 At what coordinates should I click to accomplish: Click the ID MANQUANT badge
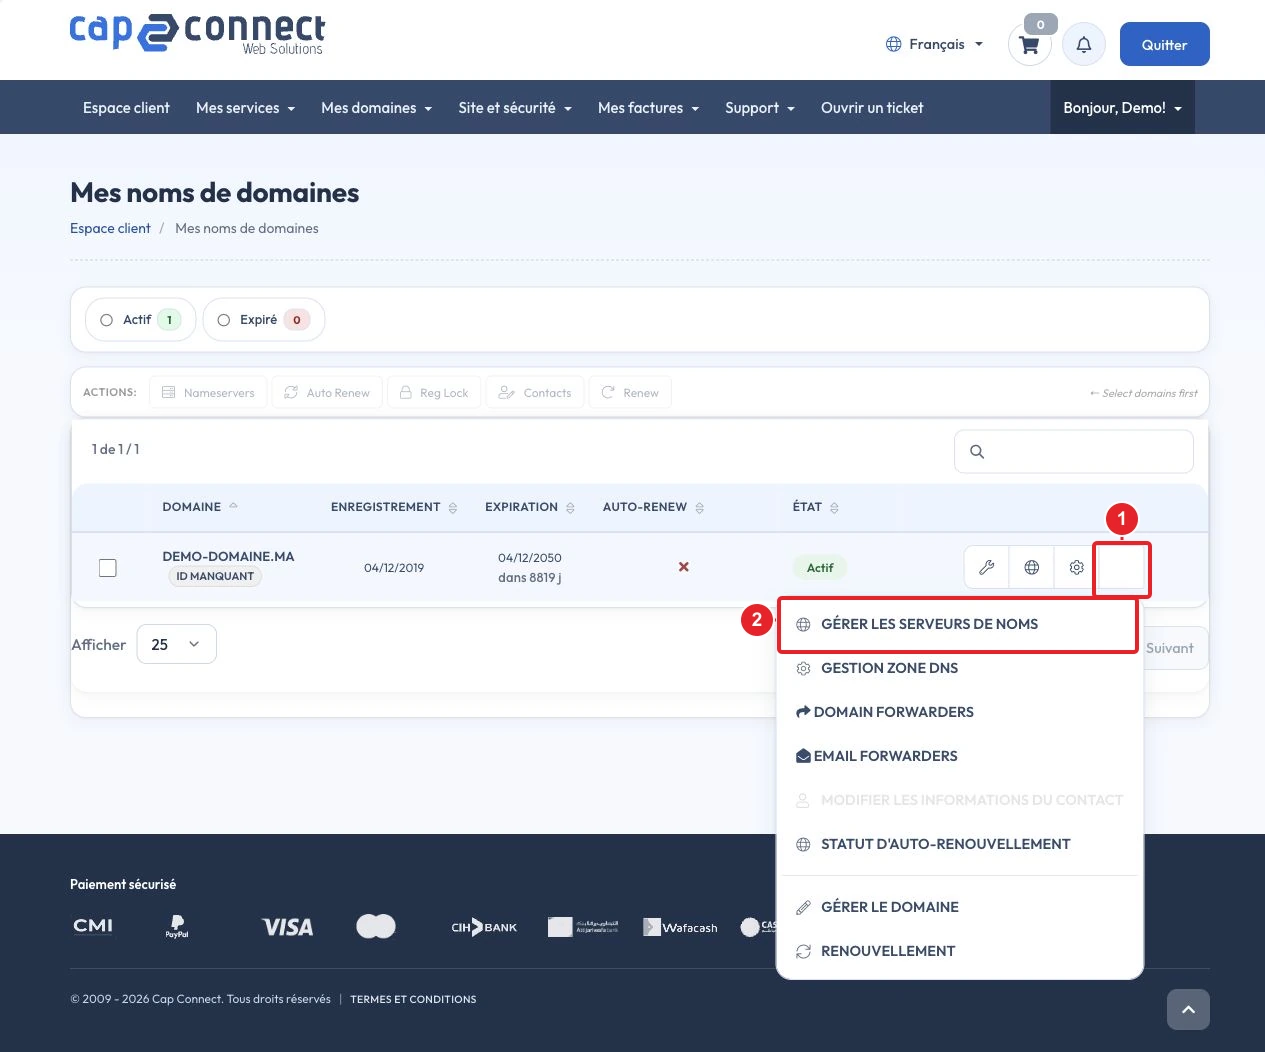(215, 576)
